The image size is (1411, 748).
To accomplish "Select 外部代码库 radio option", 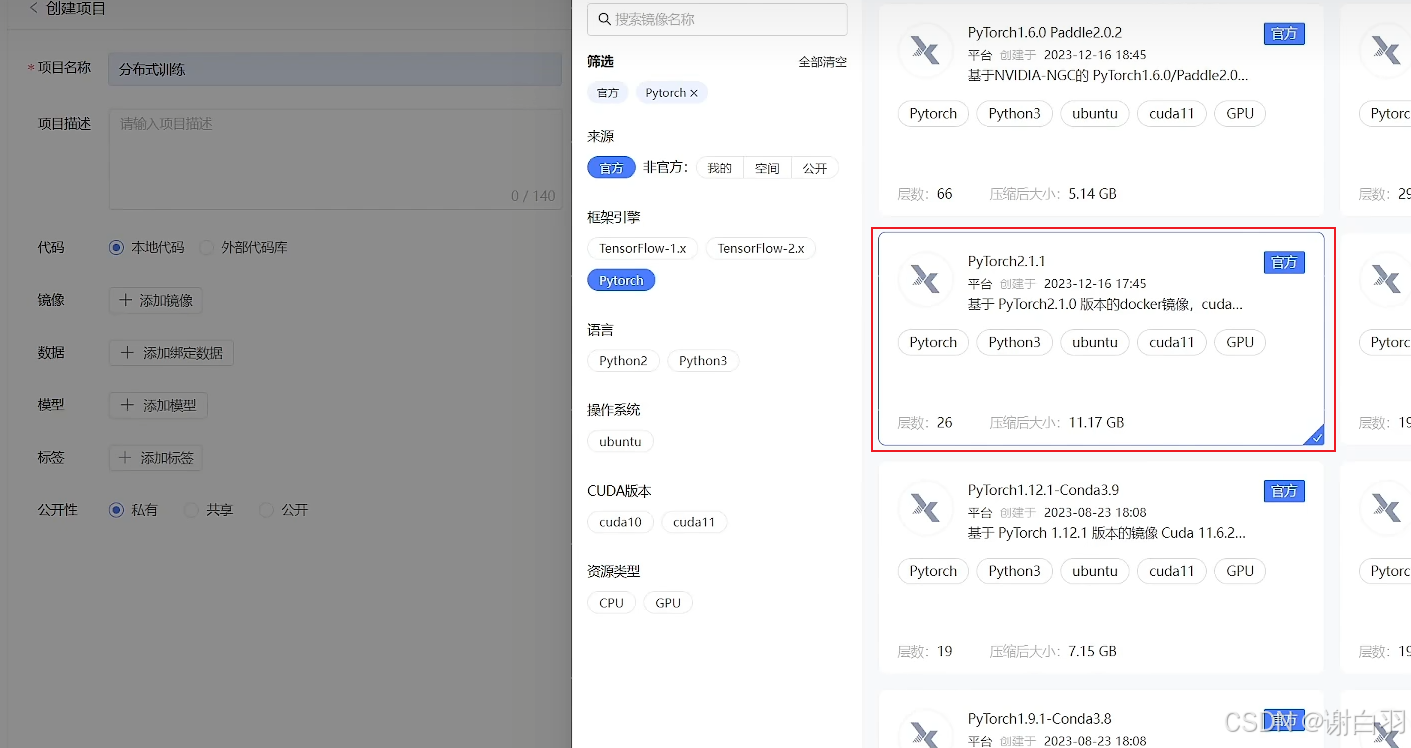I will [x=206, y=247].
